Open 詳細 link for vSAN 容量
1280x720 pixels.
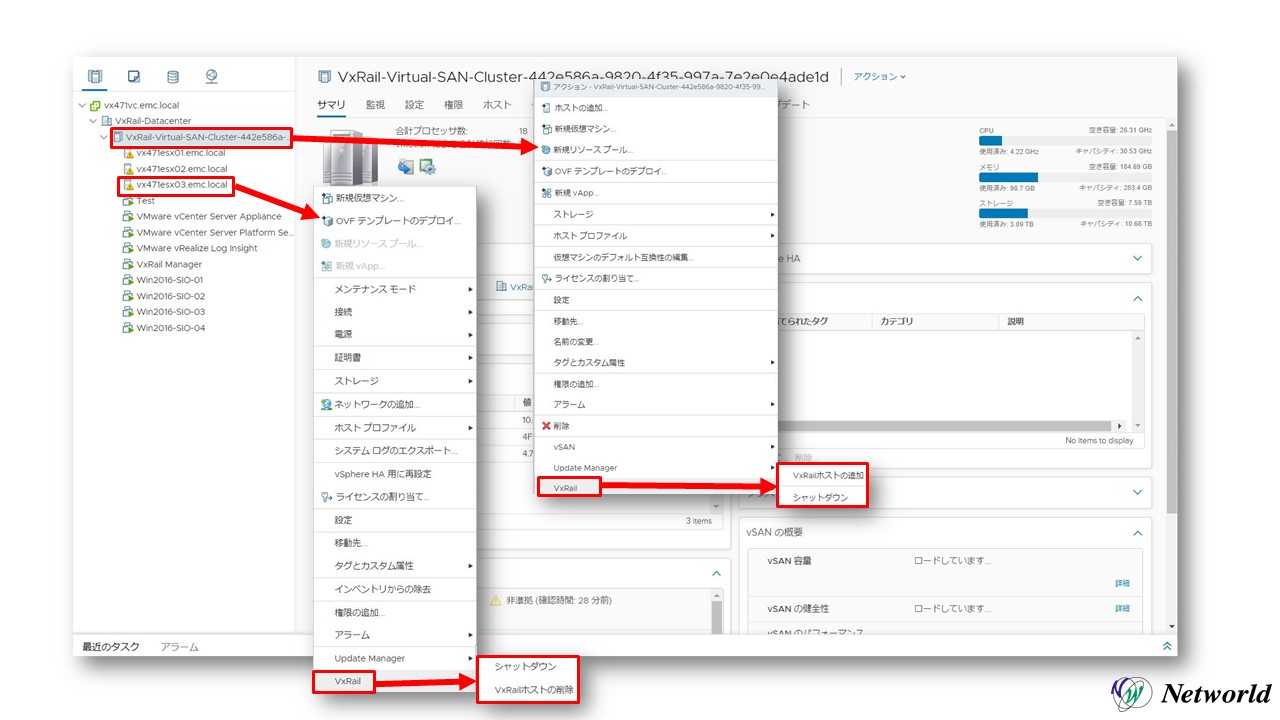tap(1123, 583)
